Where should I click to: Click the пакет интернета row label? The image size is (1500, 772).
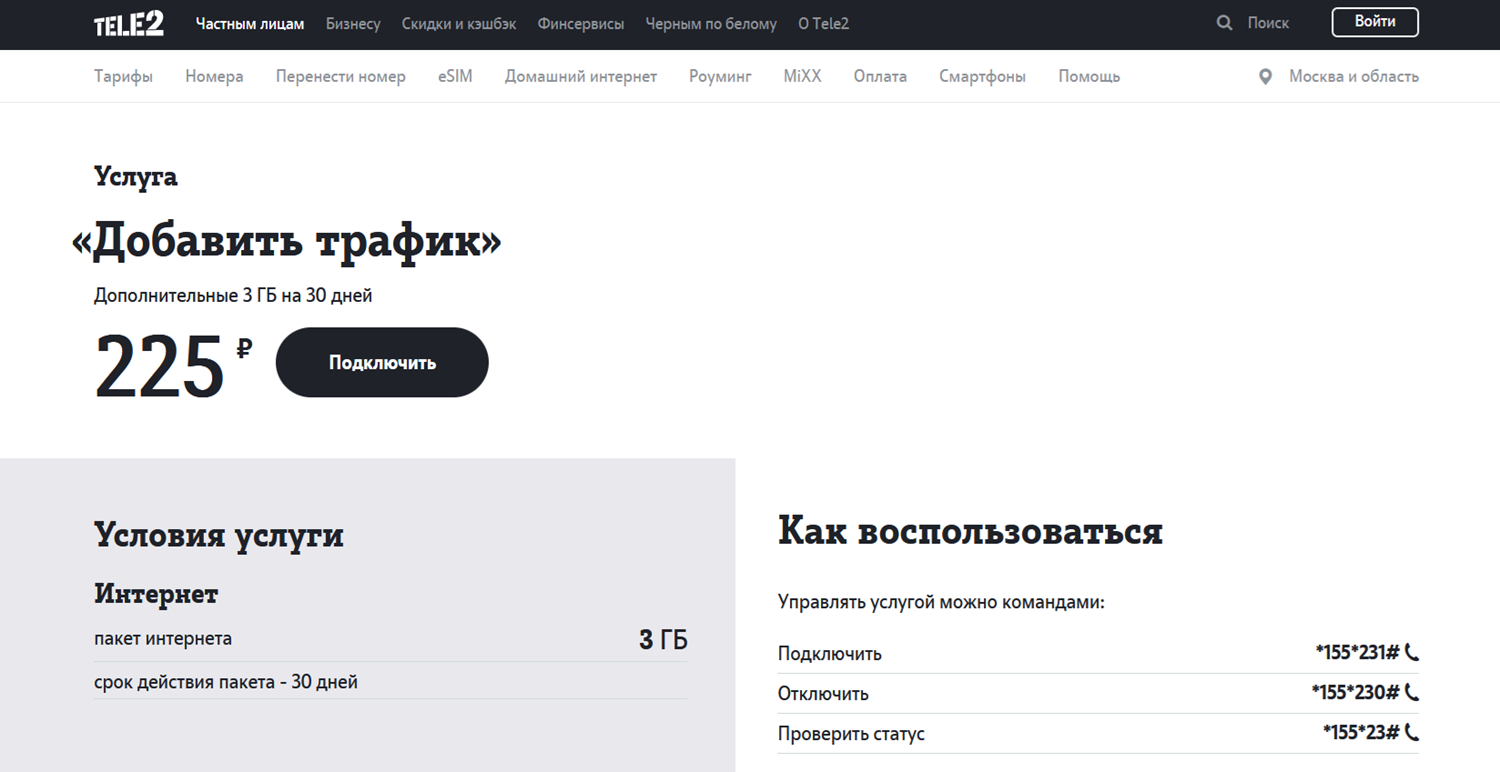pyautogui.click(x=163, y=638)
